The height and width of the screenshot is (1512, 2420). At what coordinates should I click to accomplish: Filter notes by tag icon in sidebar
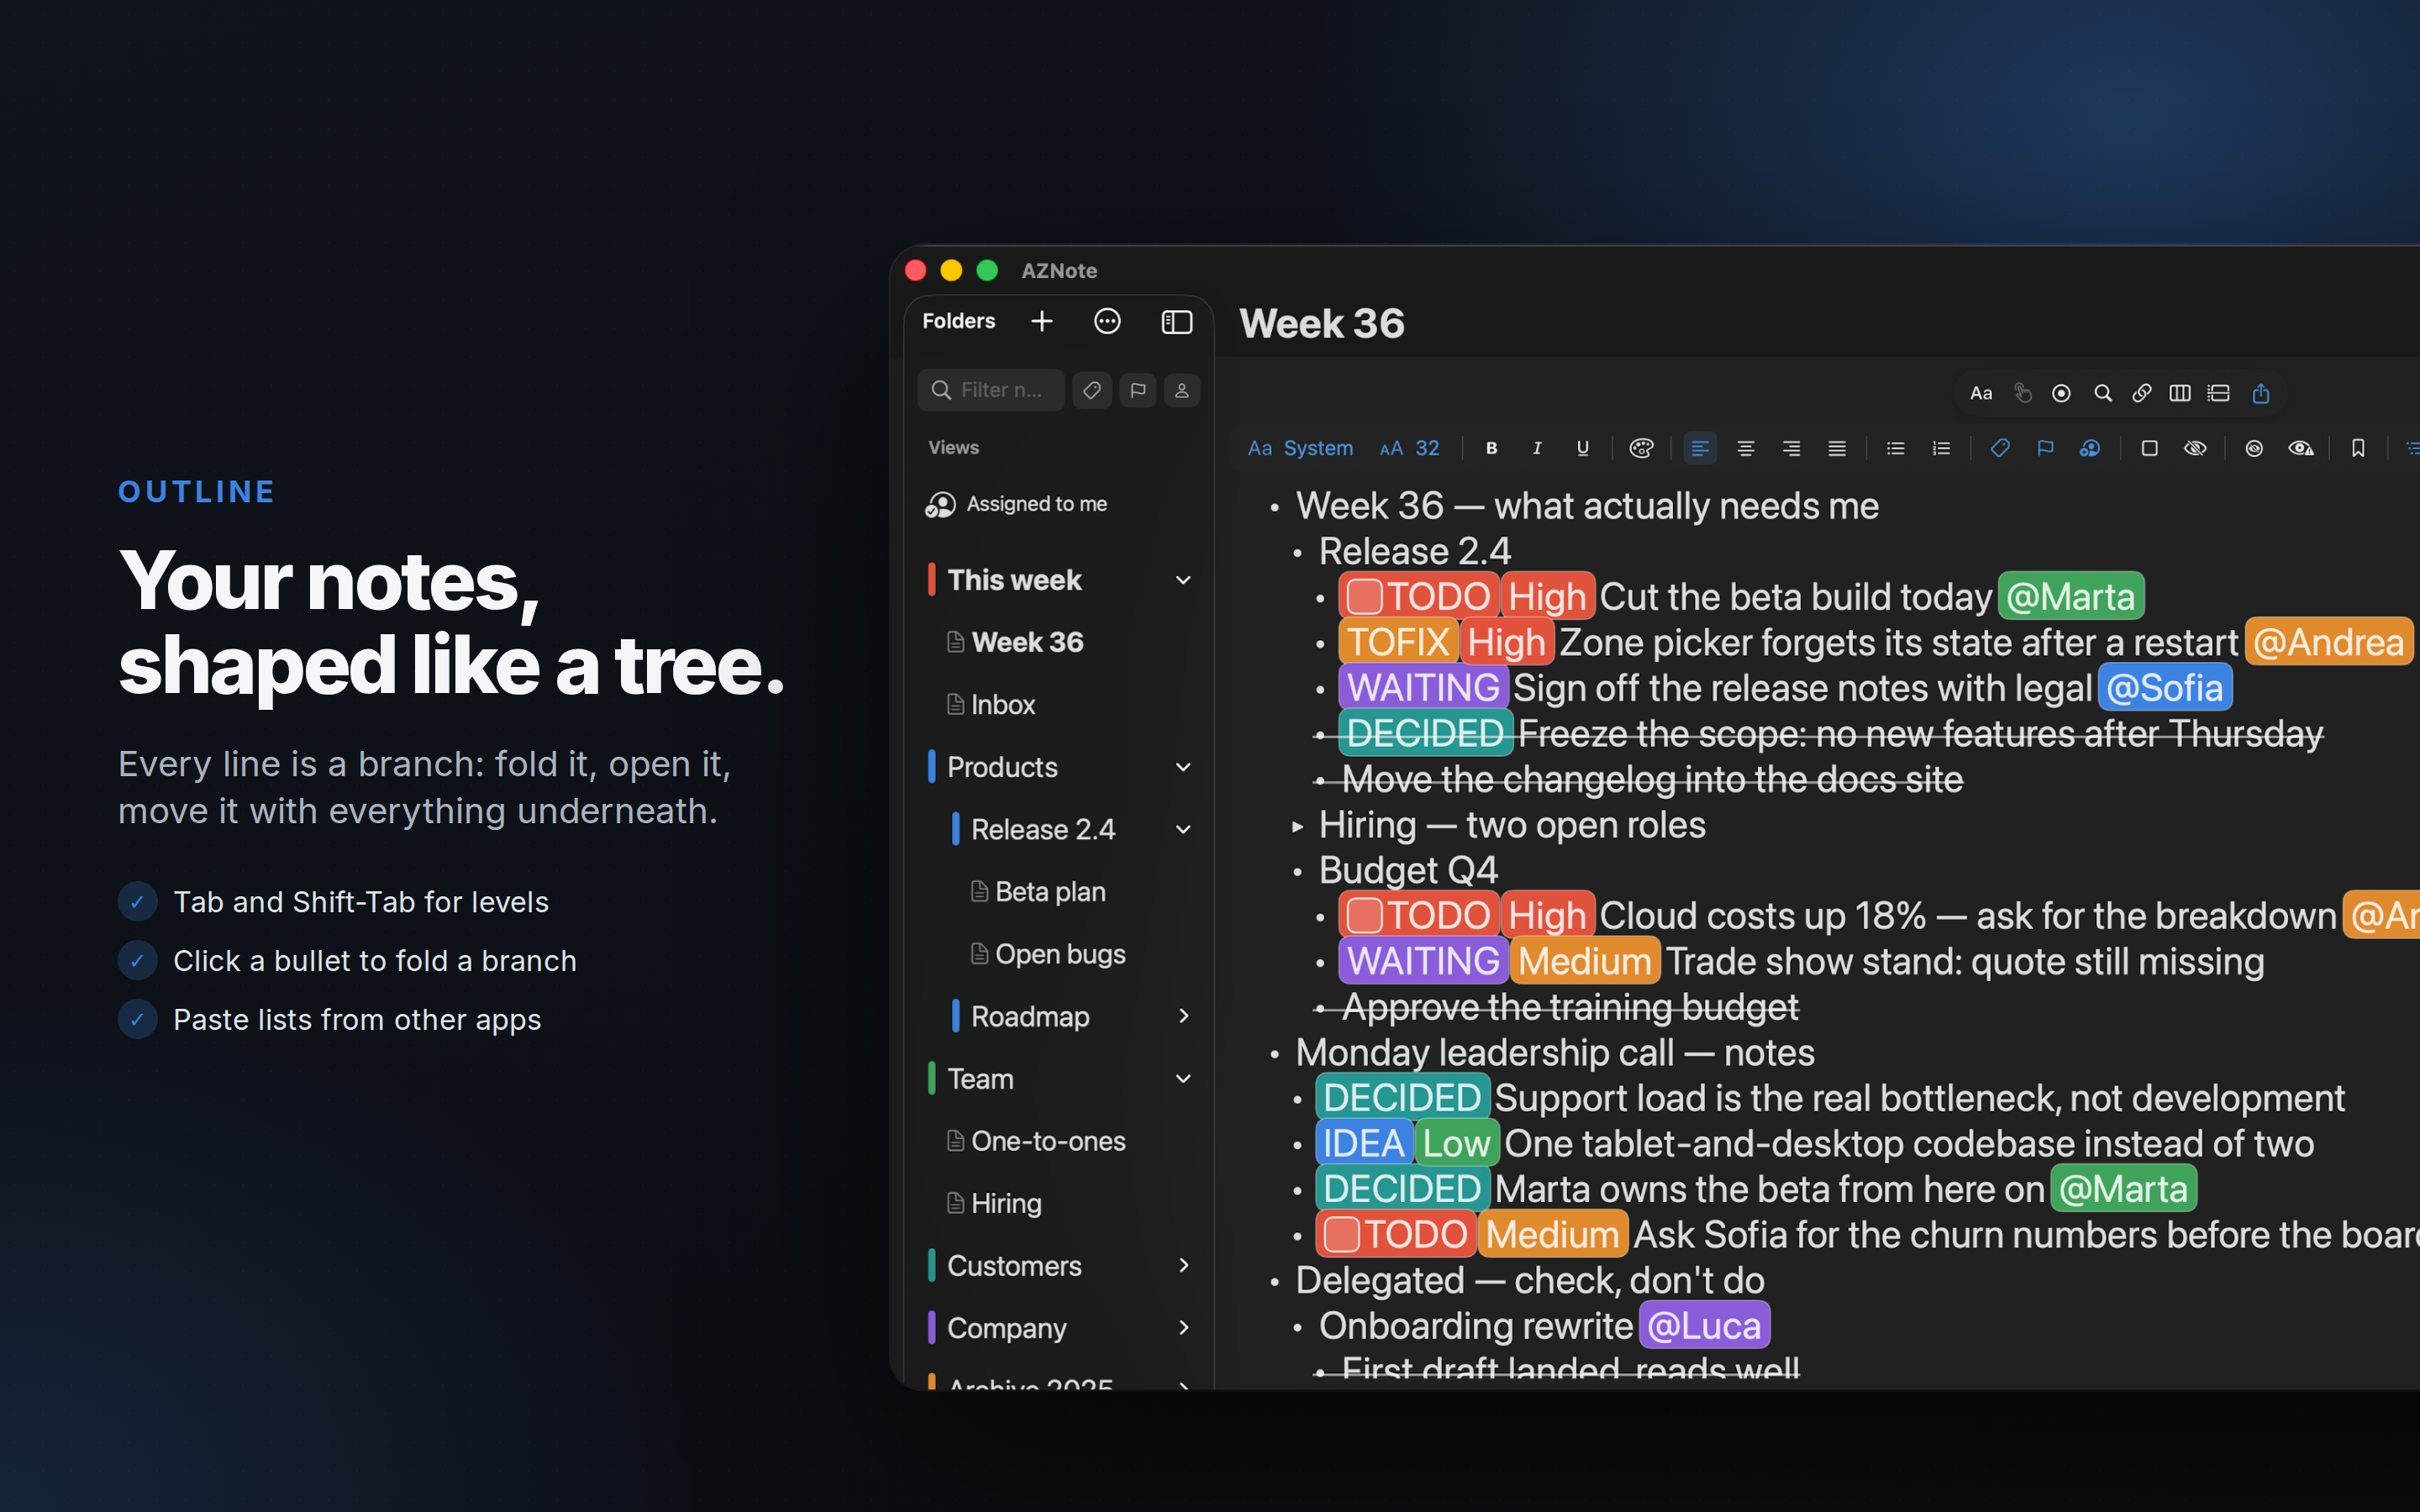click(x=1092, y=390)
